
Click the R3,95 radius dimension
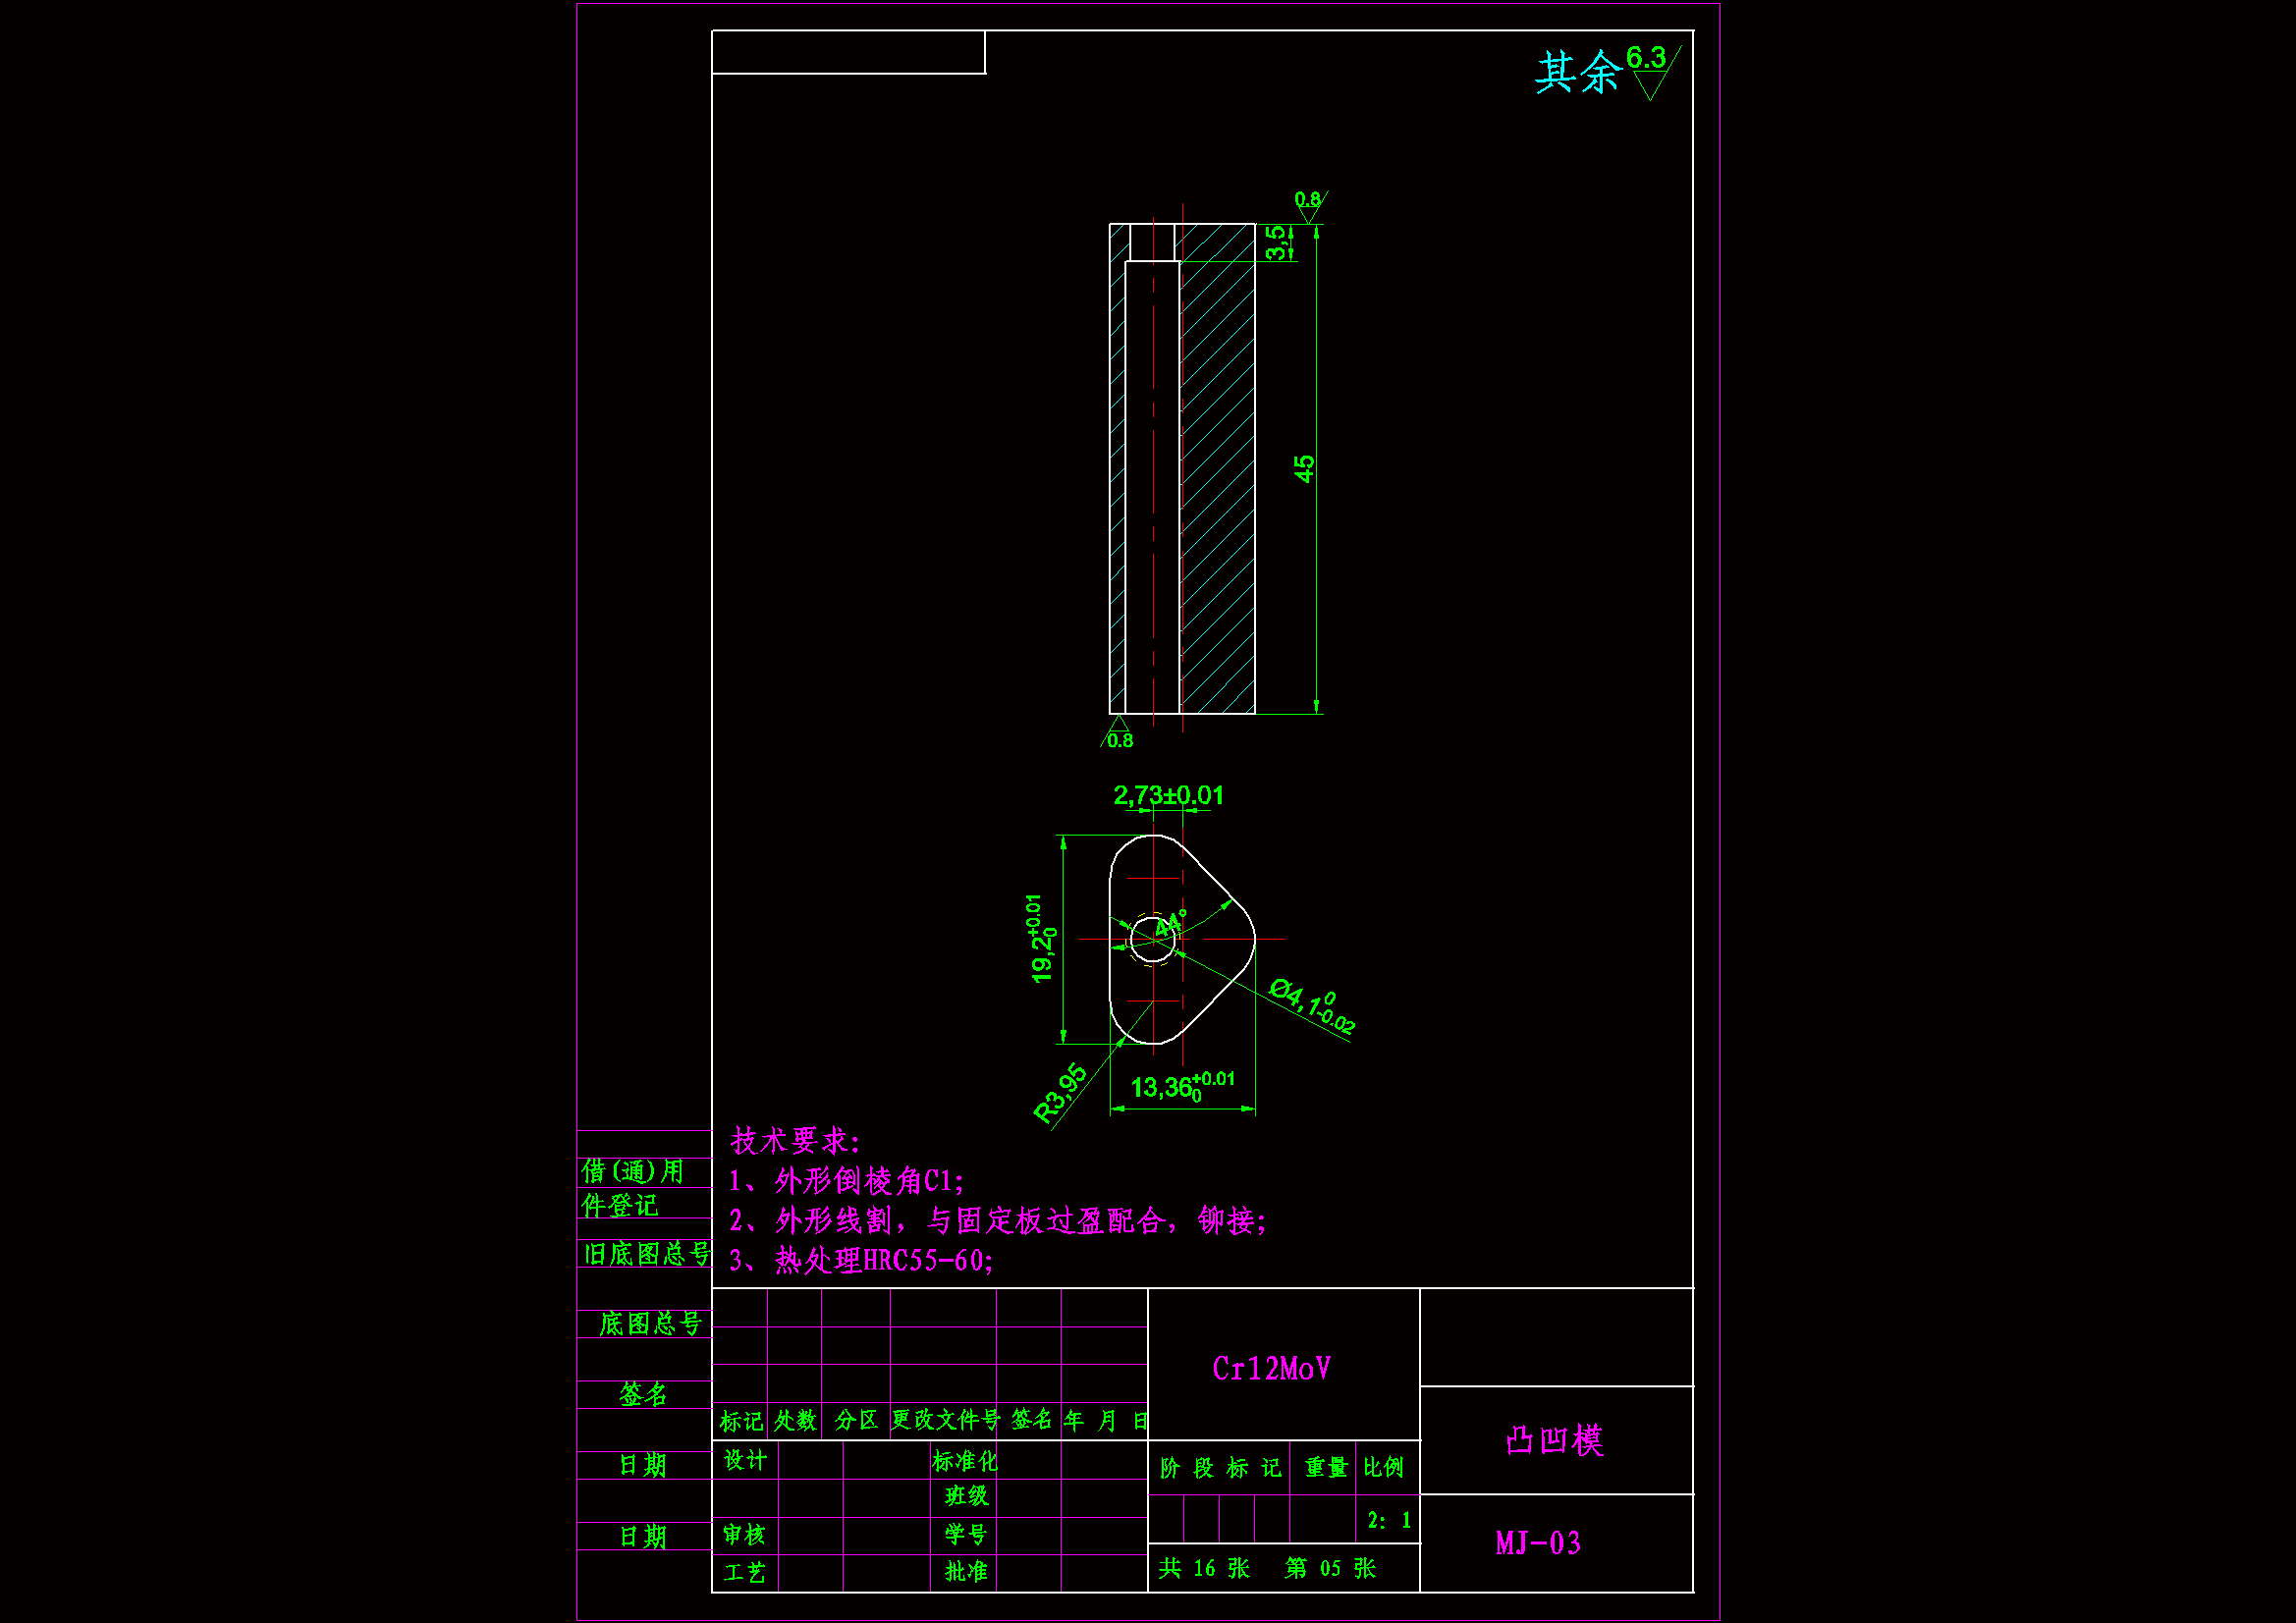[1060, 1093]
